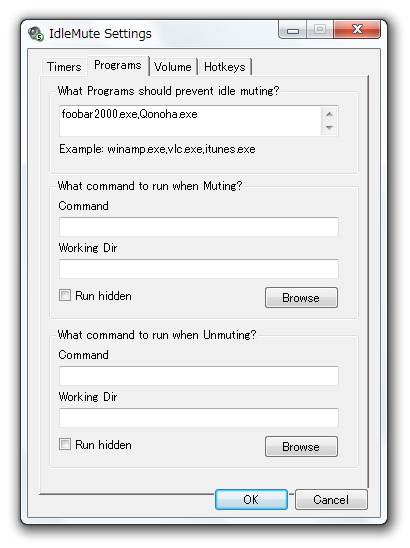
Task: Enable Run hidden for Muting command
Action: (65, 295)
